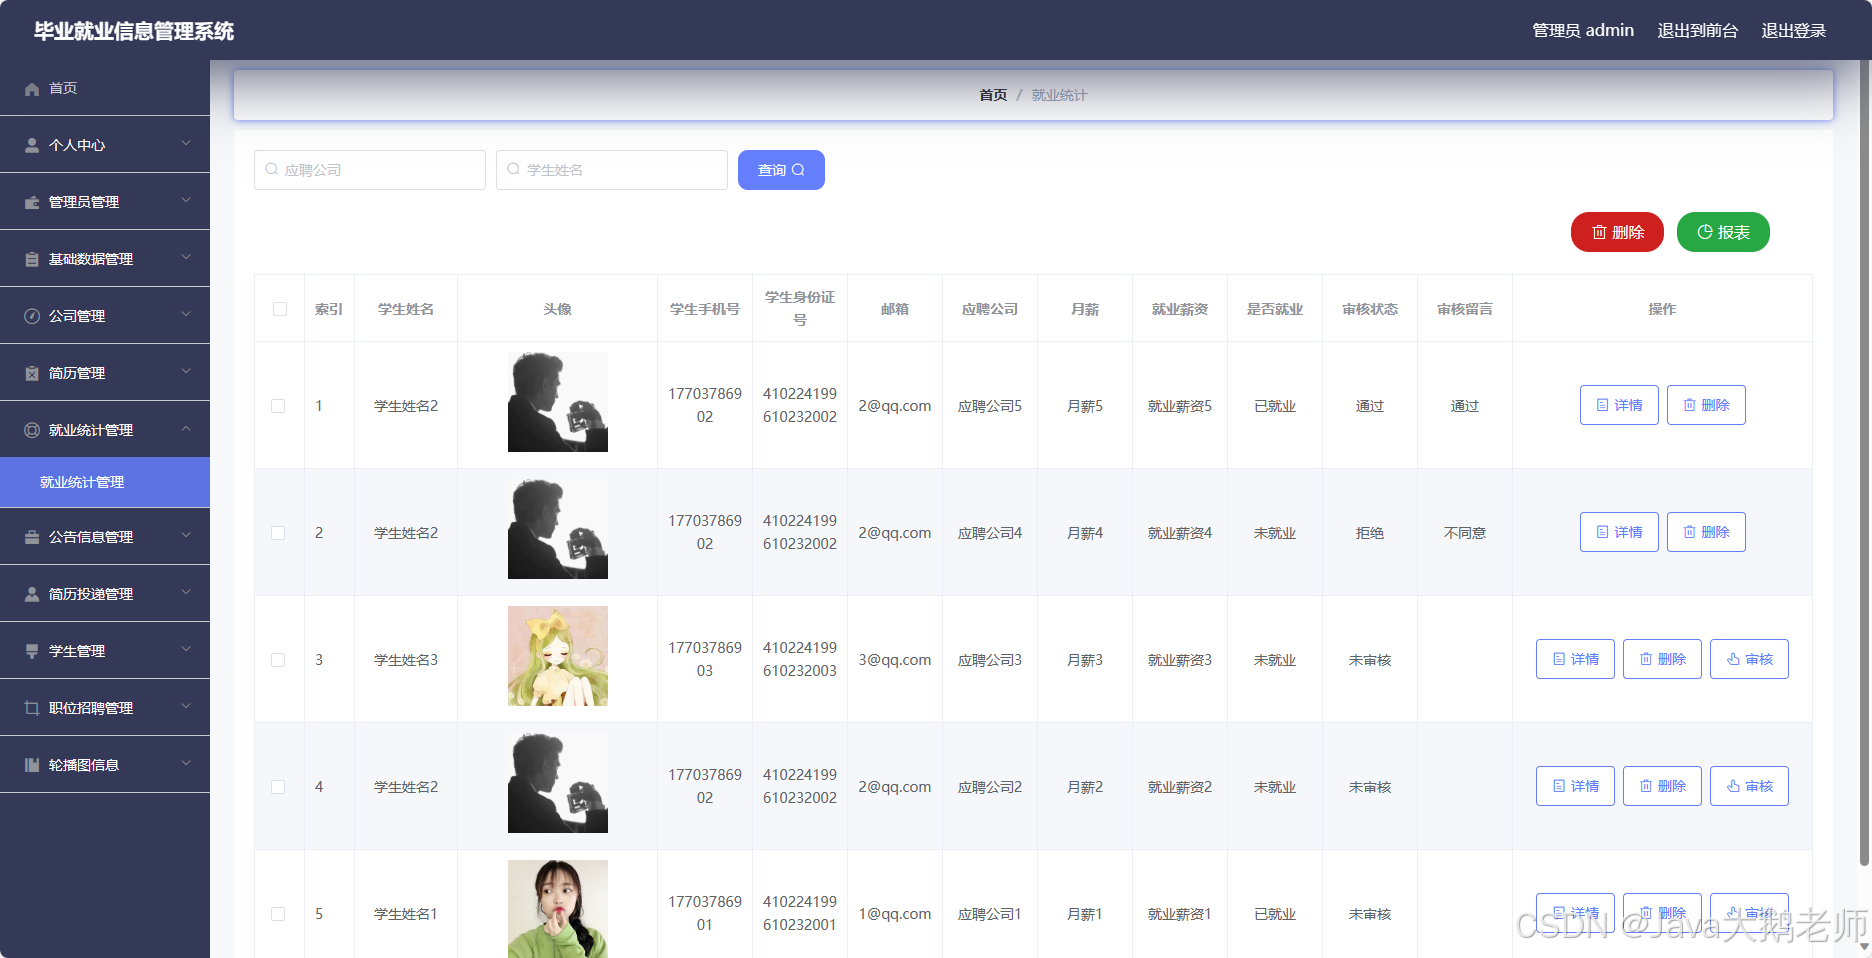Click 不同意 review message cell
The image size is (1872, 958).
[x=1465, y=533]
